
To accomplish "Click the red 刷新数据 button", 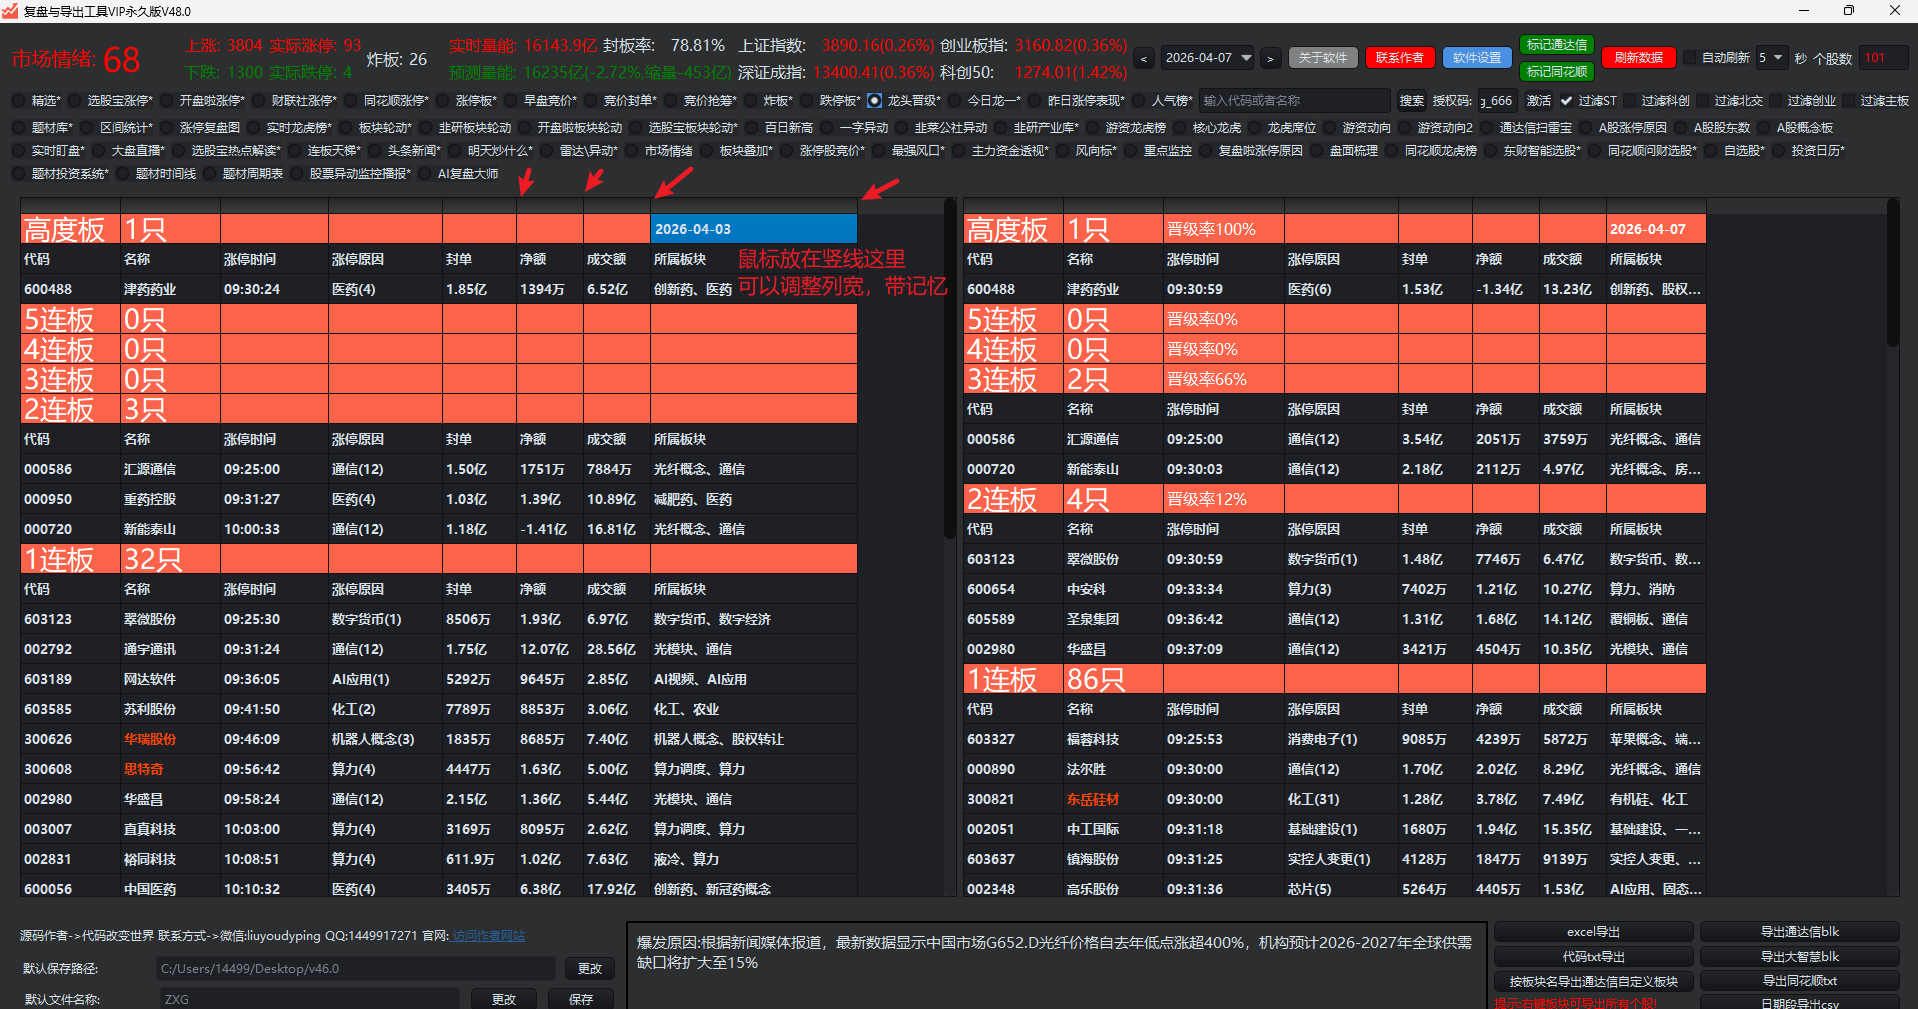I will 1638,58.
